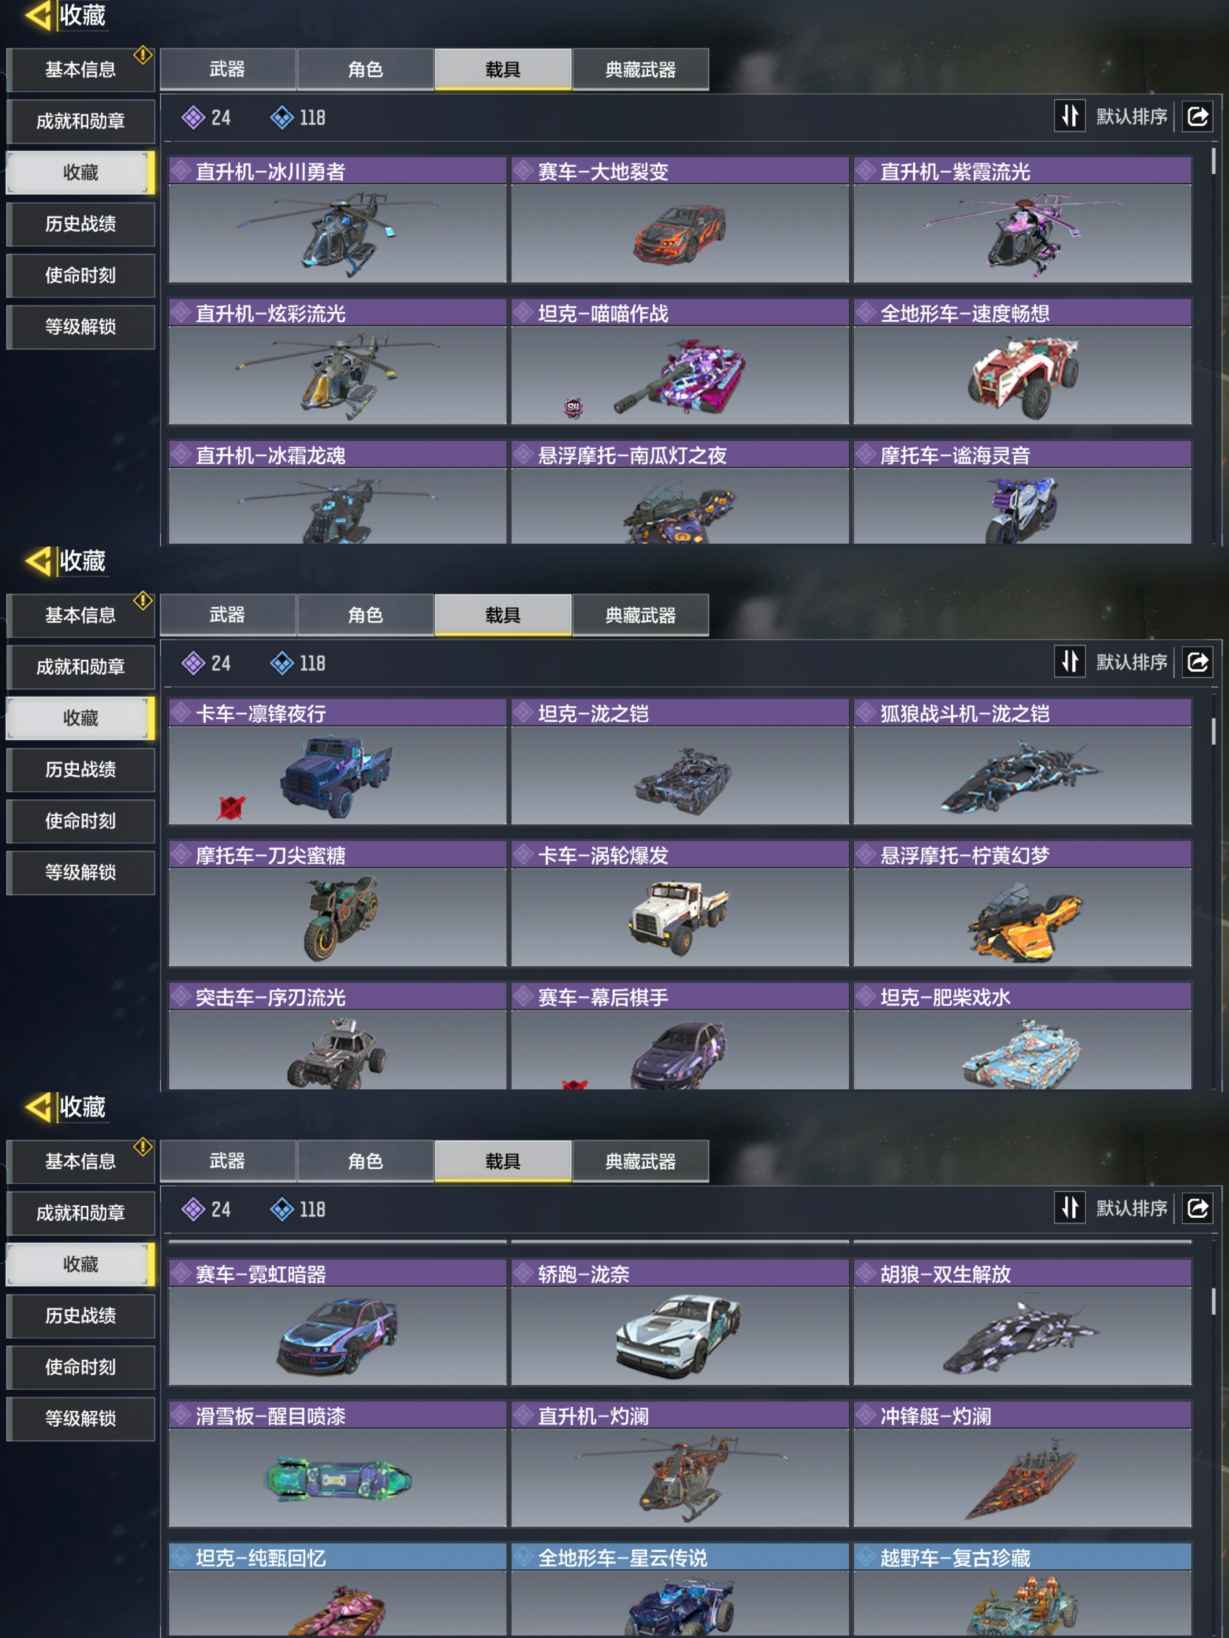Select the 悬浮摩托-南瓜灯之夜 hover bike
1229x1638 pixels.
pos(680,492)
